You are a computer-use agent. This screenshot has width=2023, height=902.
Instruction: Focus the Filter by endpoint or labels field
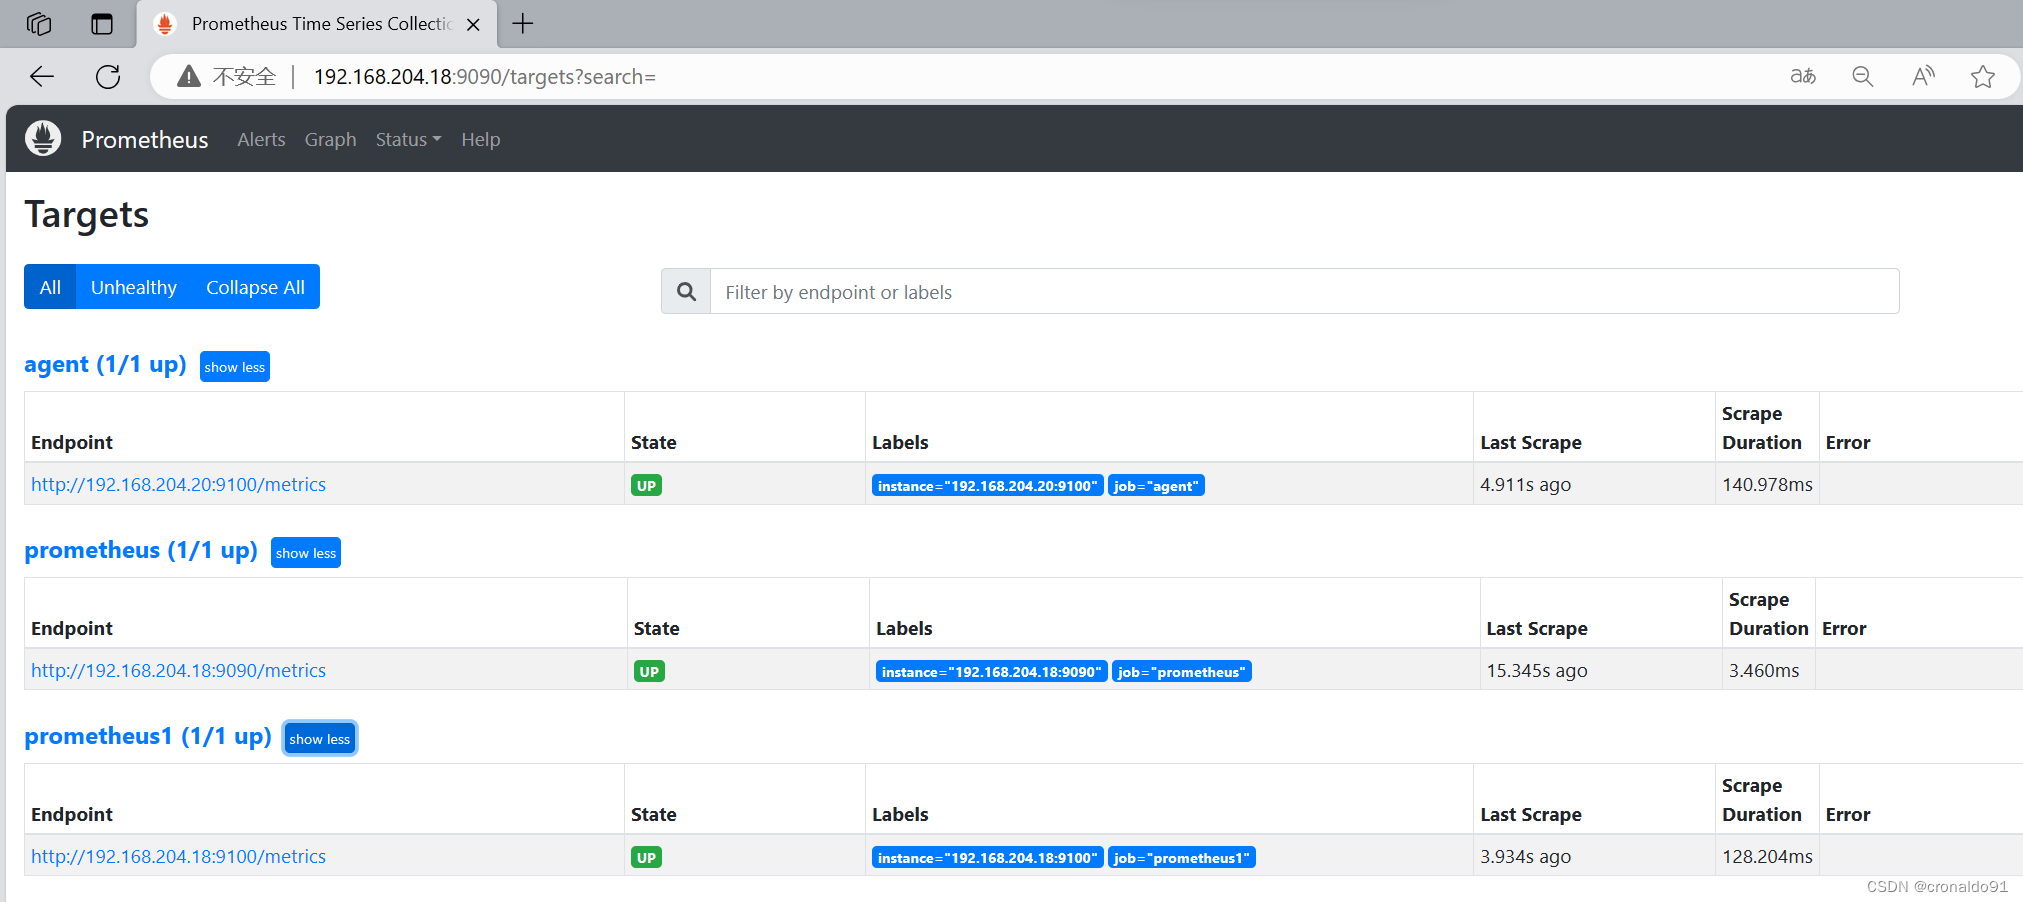point(1304,291)
